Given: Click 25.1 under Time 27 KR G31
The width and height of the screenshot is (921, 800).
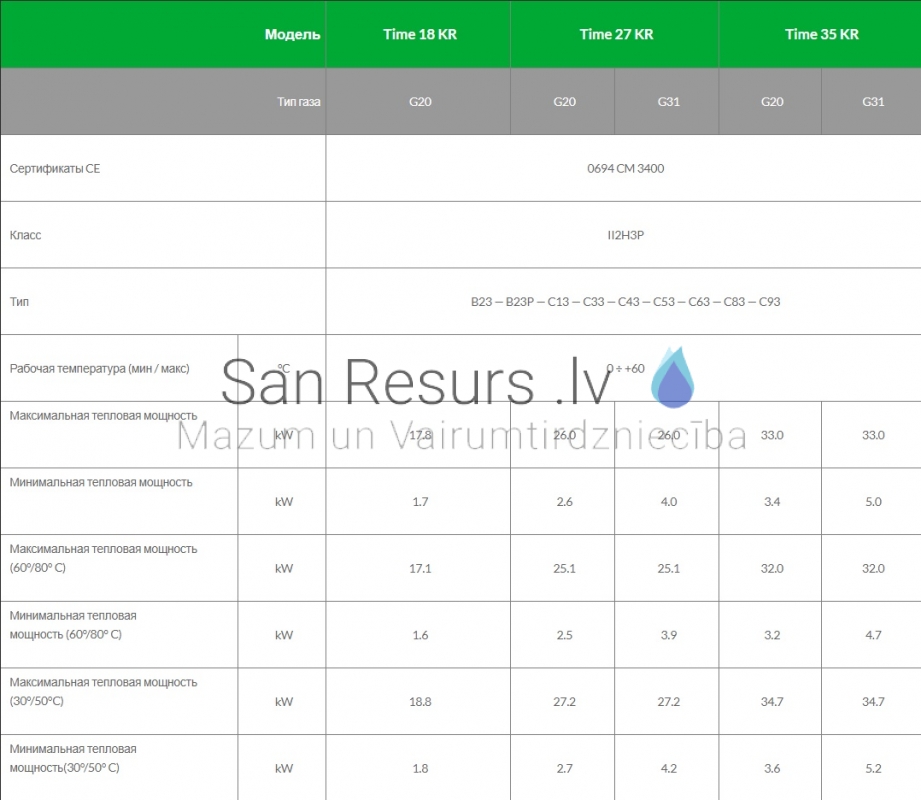Looking at the screenshot, I should tap(668, 568).
